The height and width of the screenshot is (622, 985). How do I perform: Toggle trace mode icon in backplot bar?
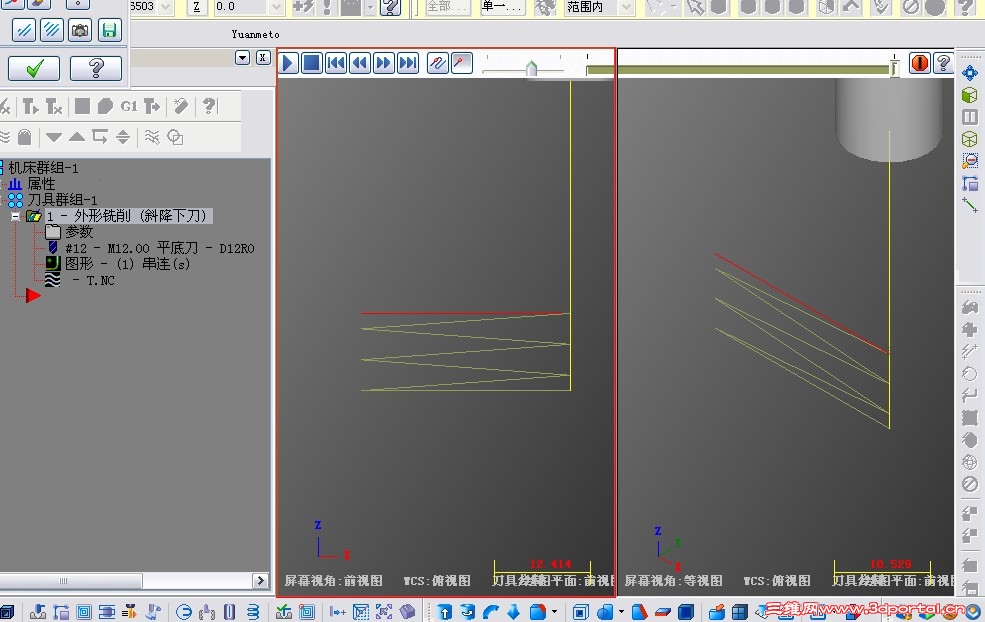(438, 63)
